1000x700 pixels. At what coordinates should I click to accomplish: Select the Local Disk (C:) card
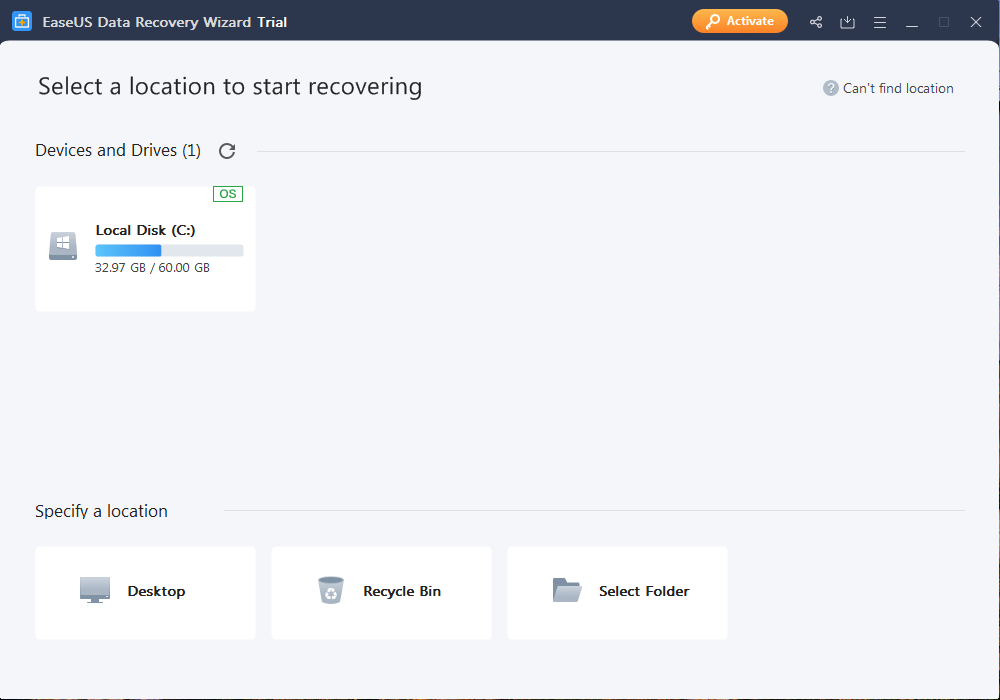tap(145, 248)
